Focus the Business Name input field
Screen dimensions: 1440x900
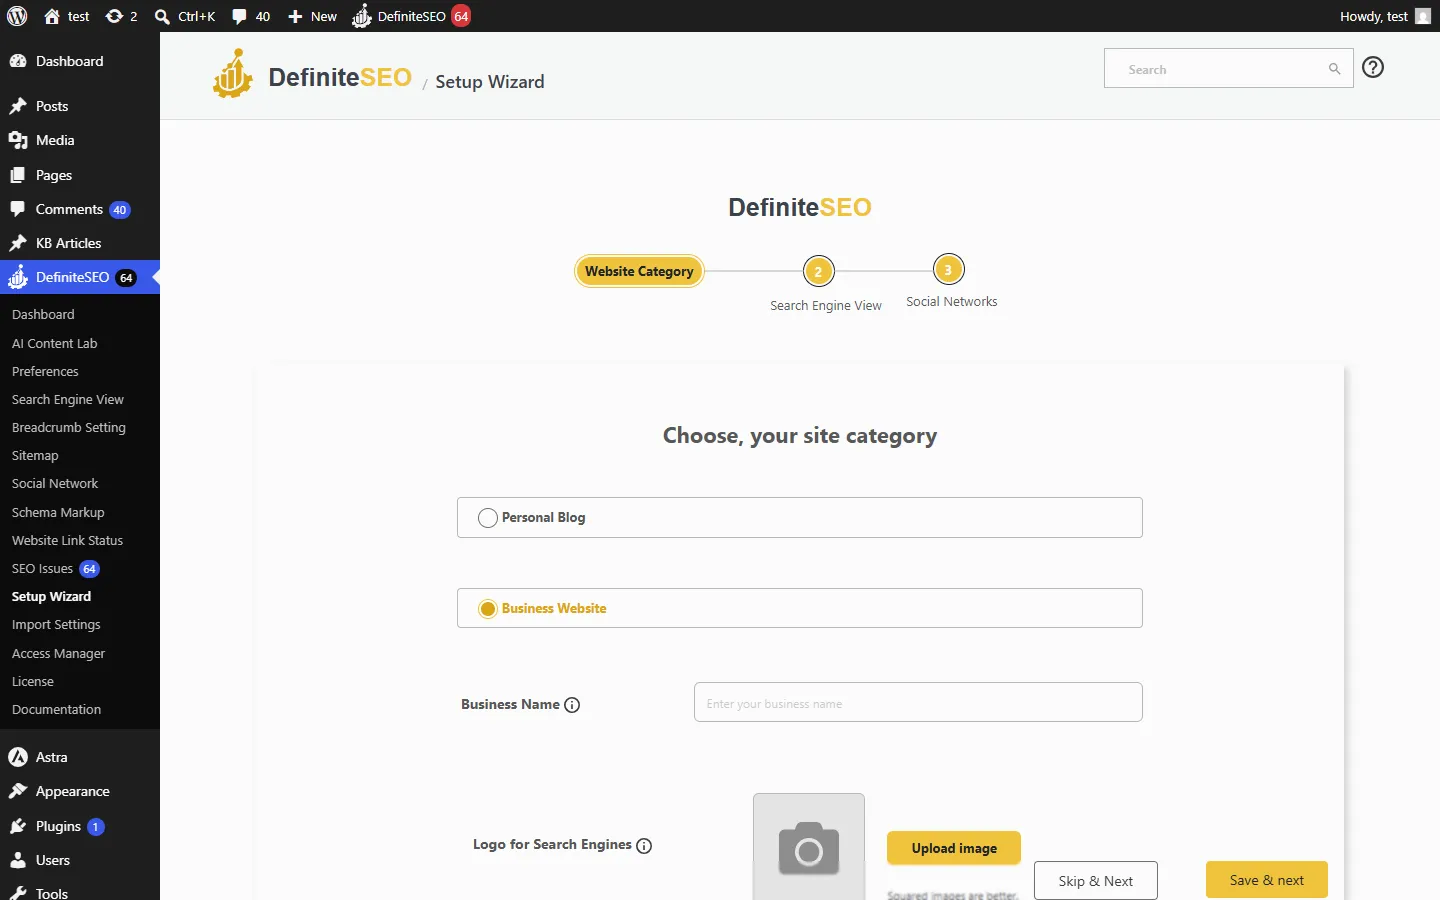click(918, 702)
